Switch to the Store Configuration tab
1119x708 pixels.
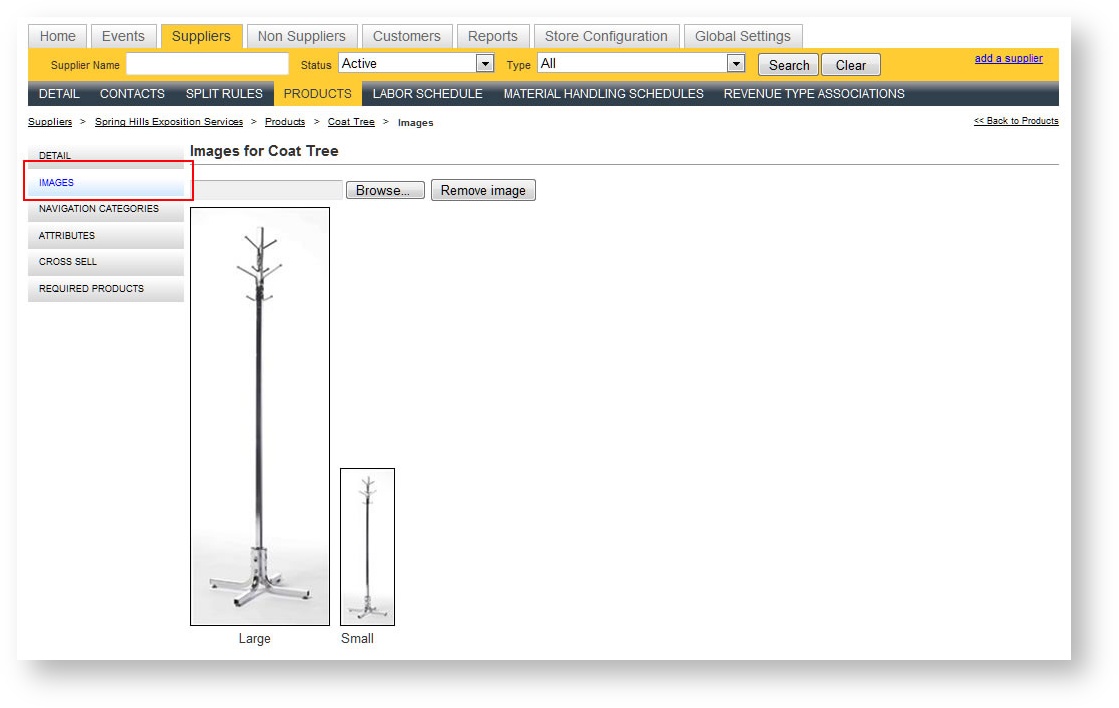(x=606, y=36)
